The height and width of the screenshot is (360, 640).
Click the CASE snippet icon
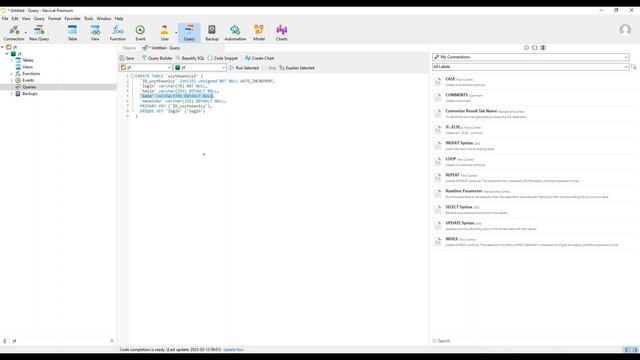point(438,82)
